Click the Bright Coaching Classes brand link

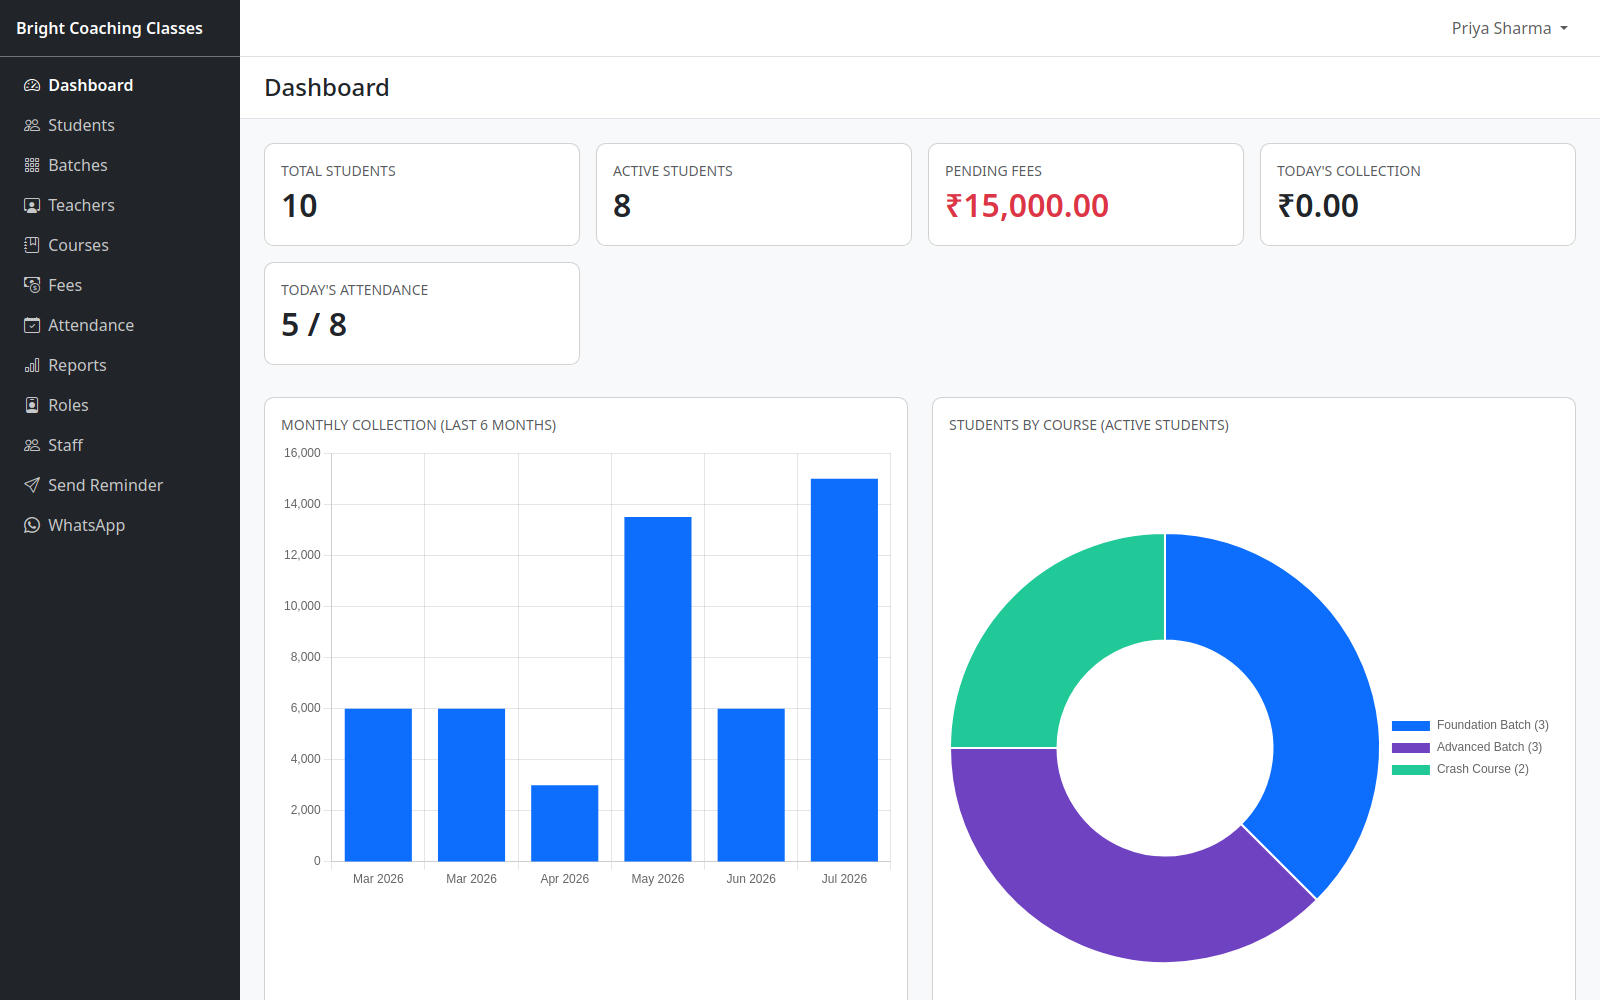109,28
